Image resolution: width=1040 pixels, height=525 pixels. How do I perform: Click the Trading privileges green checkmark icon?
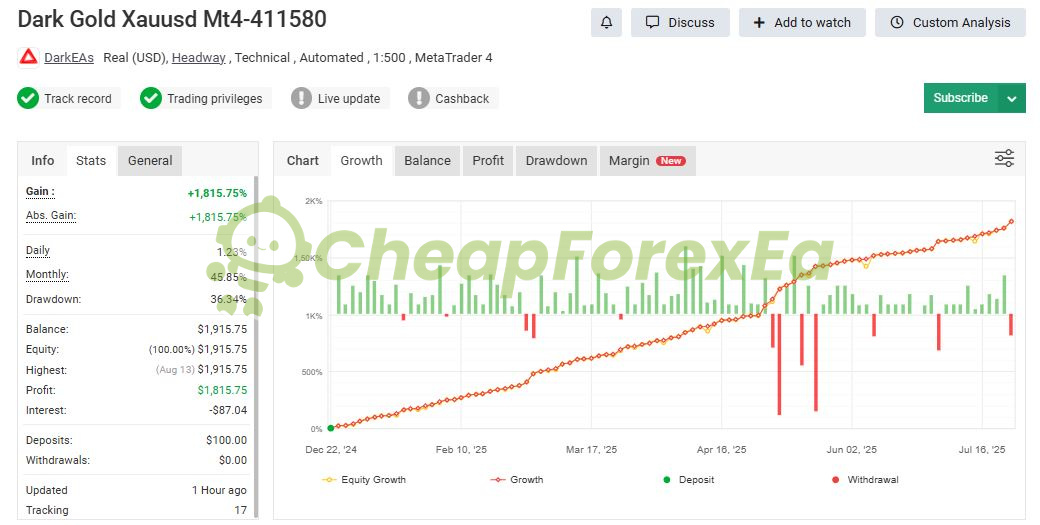151,98
